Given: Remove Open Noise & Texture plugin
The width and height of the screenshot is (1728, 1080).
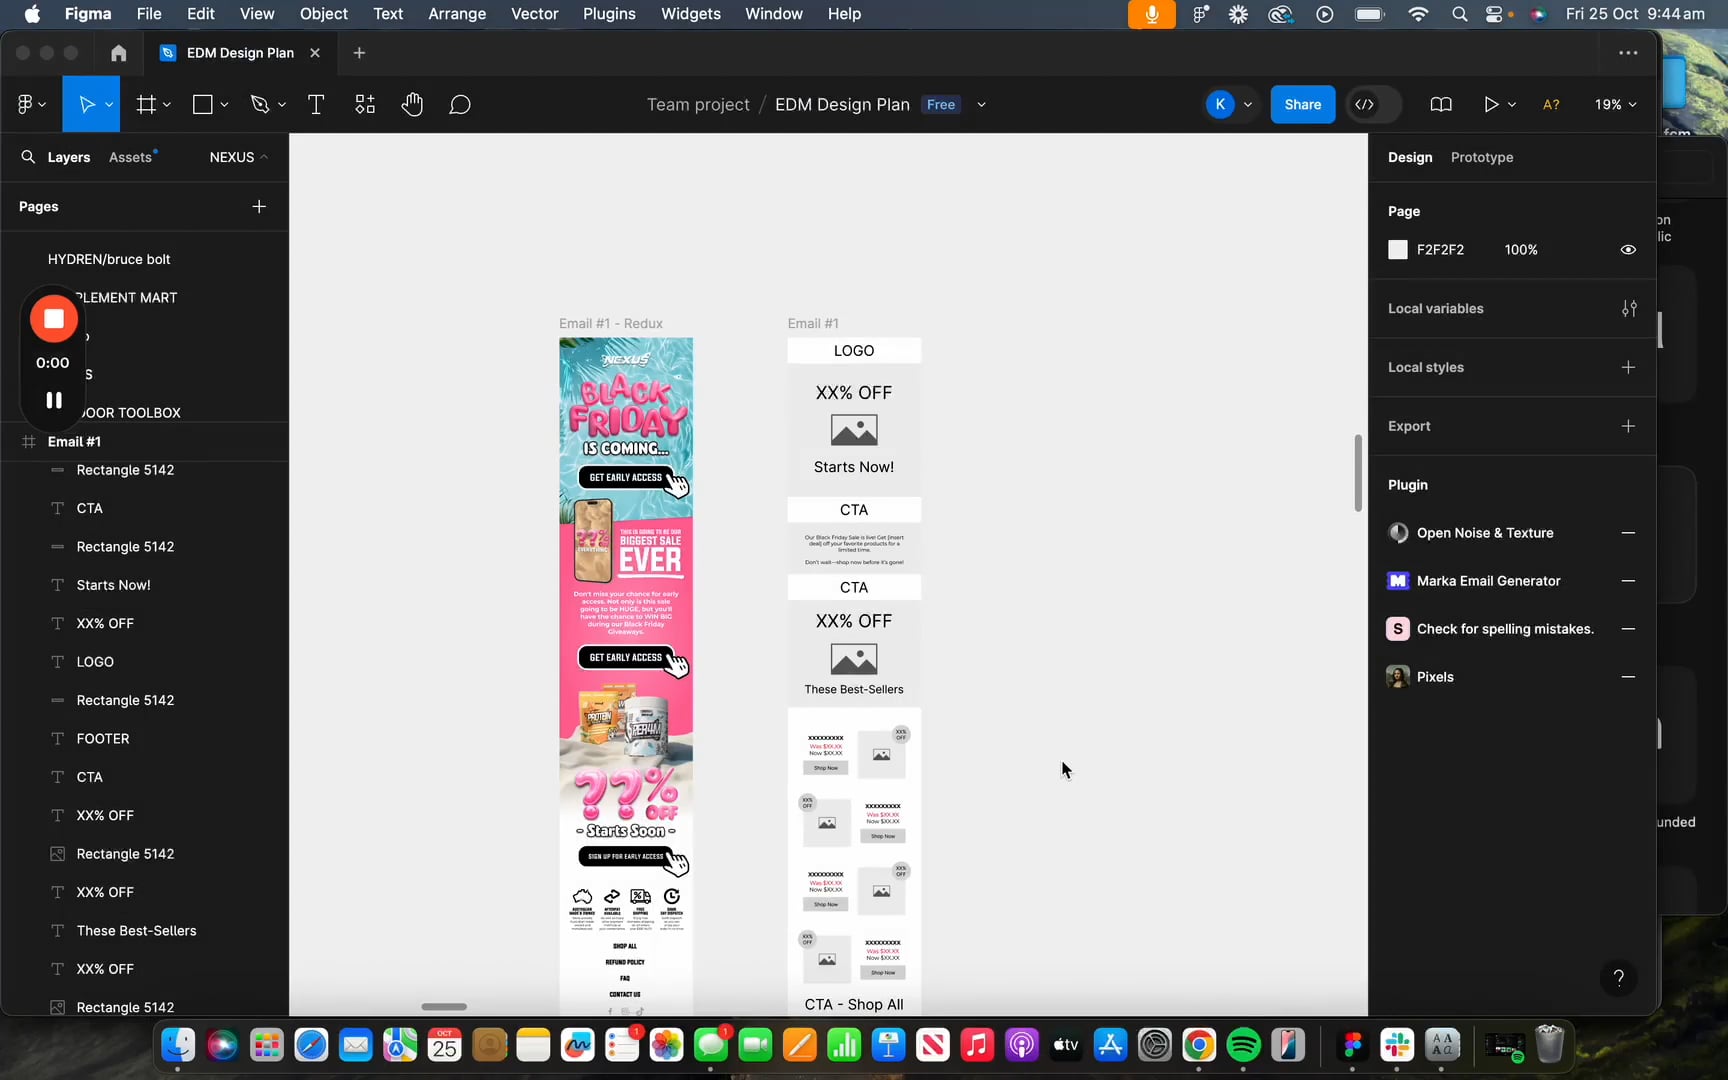Looking at the screenshot, I should pyautogui.click(x=1628, y=533).
